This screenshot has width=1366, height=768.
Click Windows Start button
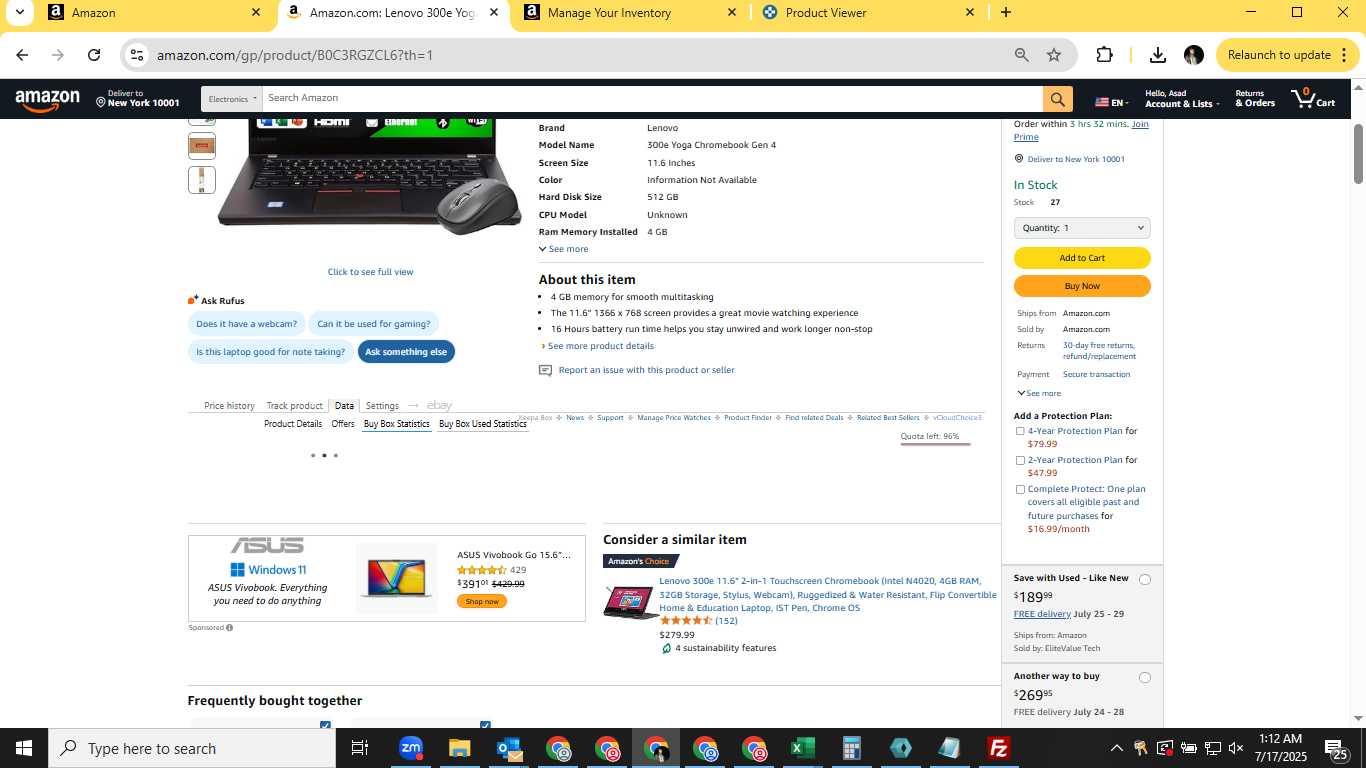click(24, 748)
